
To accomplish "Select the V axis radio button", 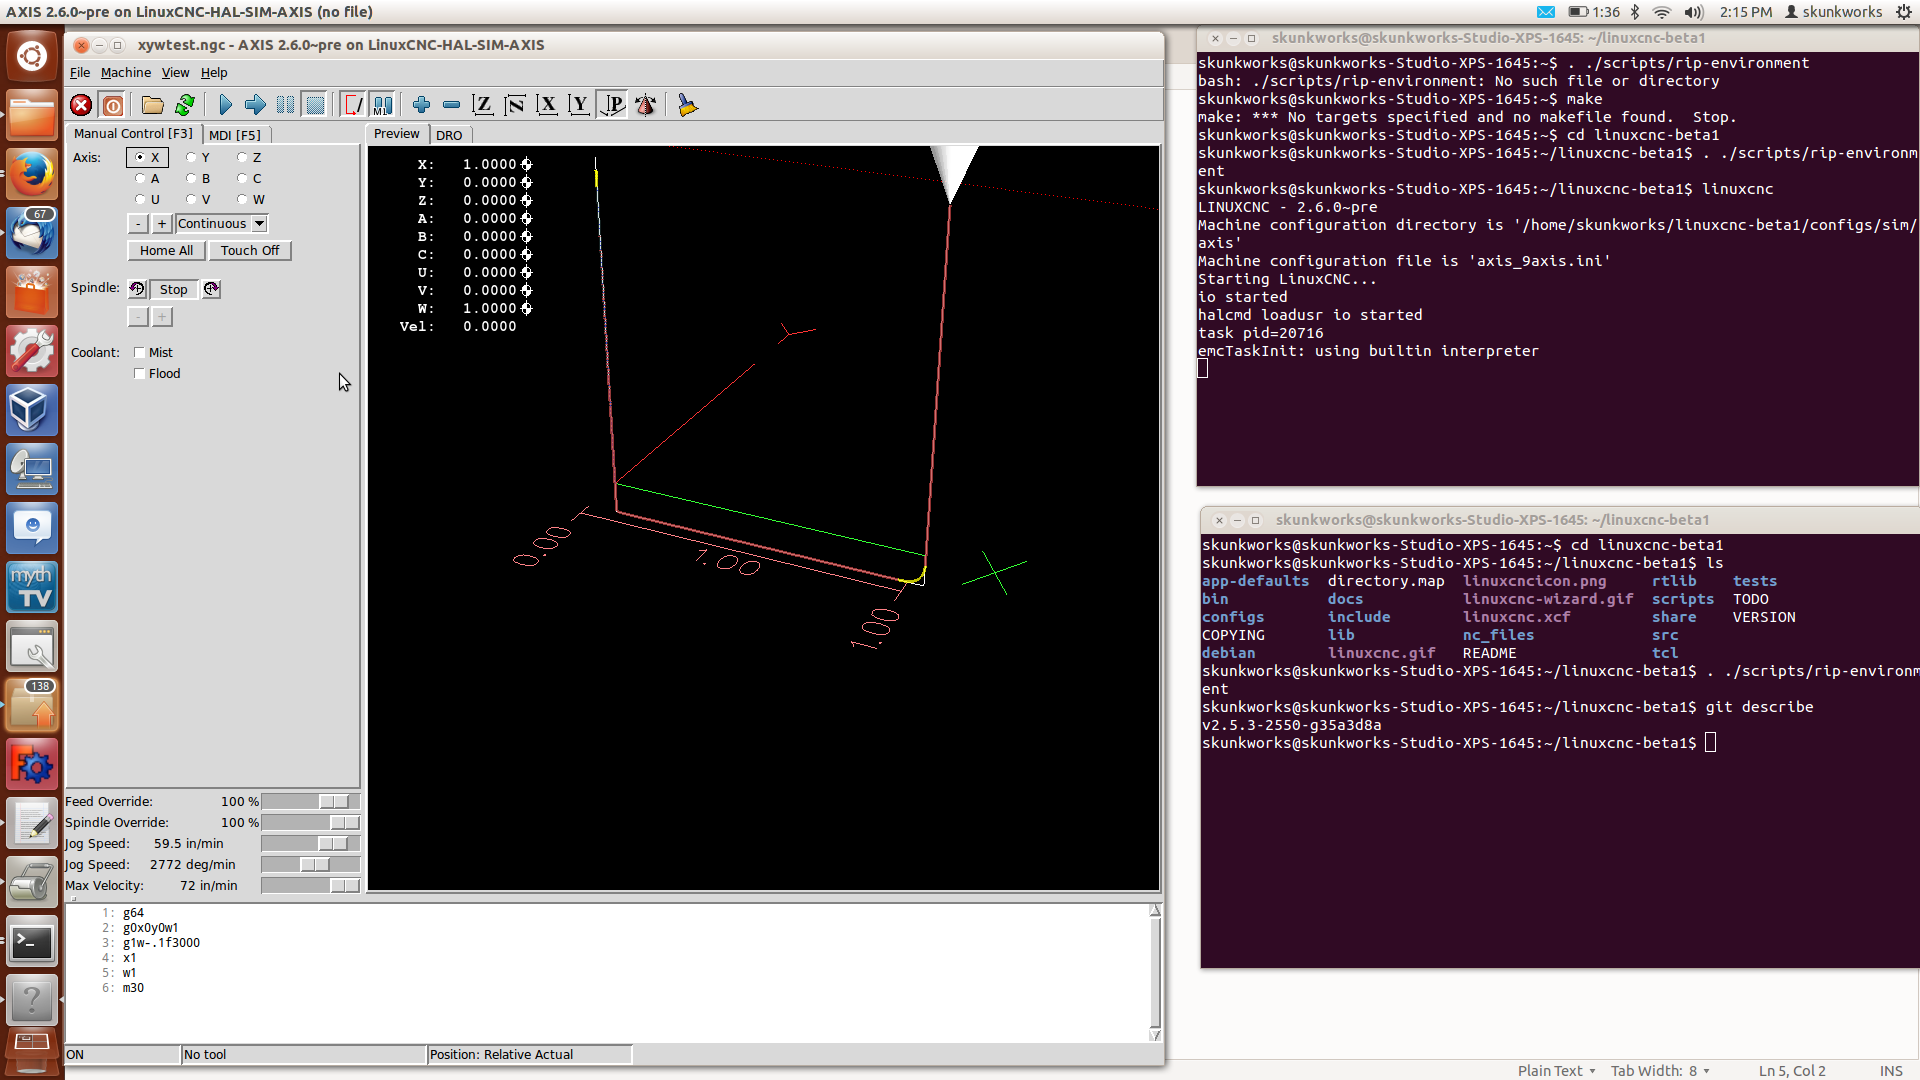I will (198, 199).
